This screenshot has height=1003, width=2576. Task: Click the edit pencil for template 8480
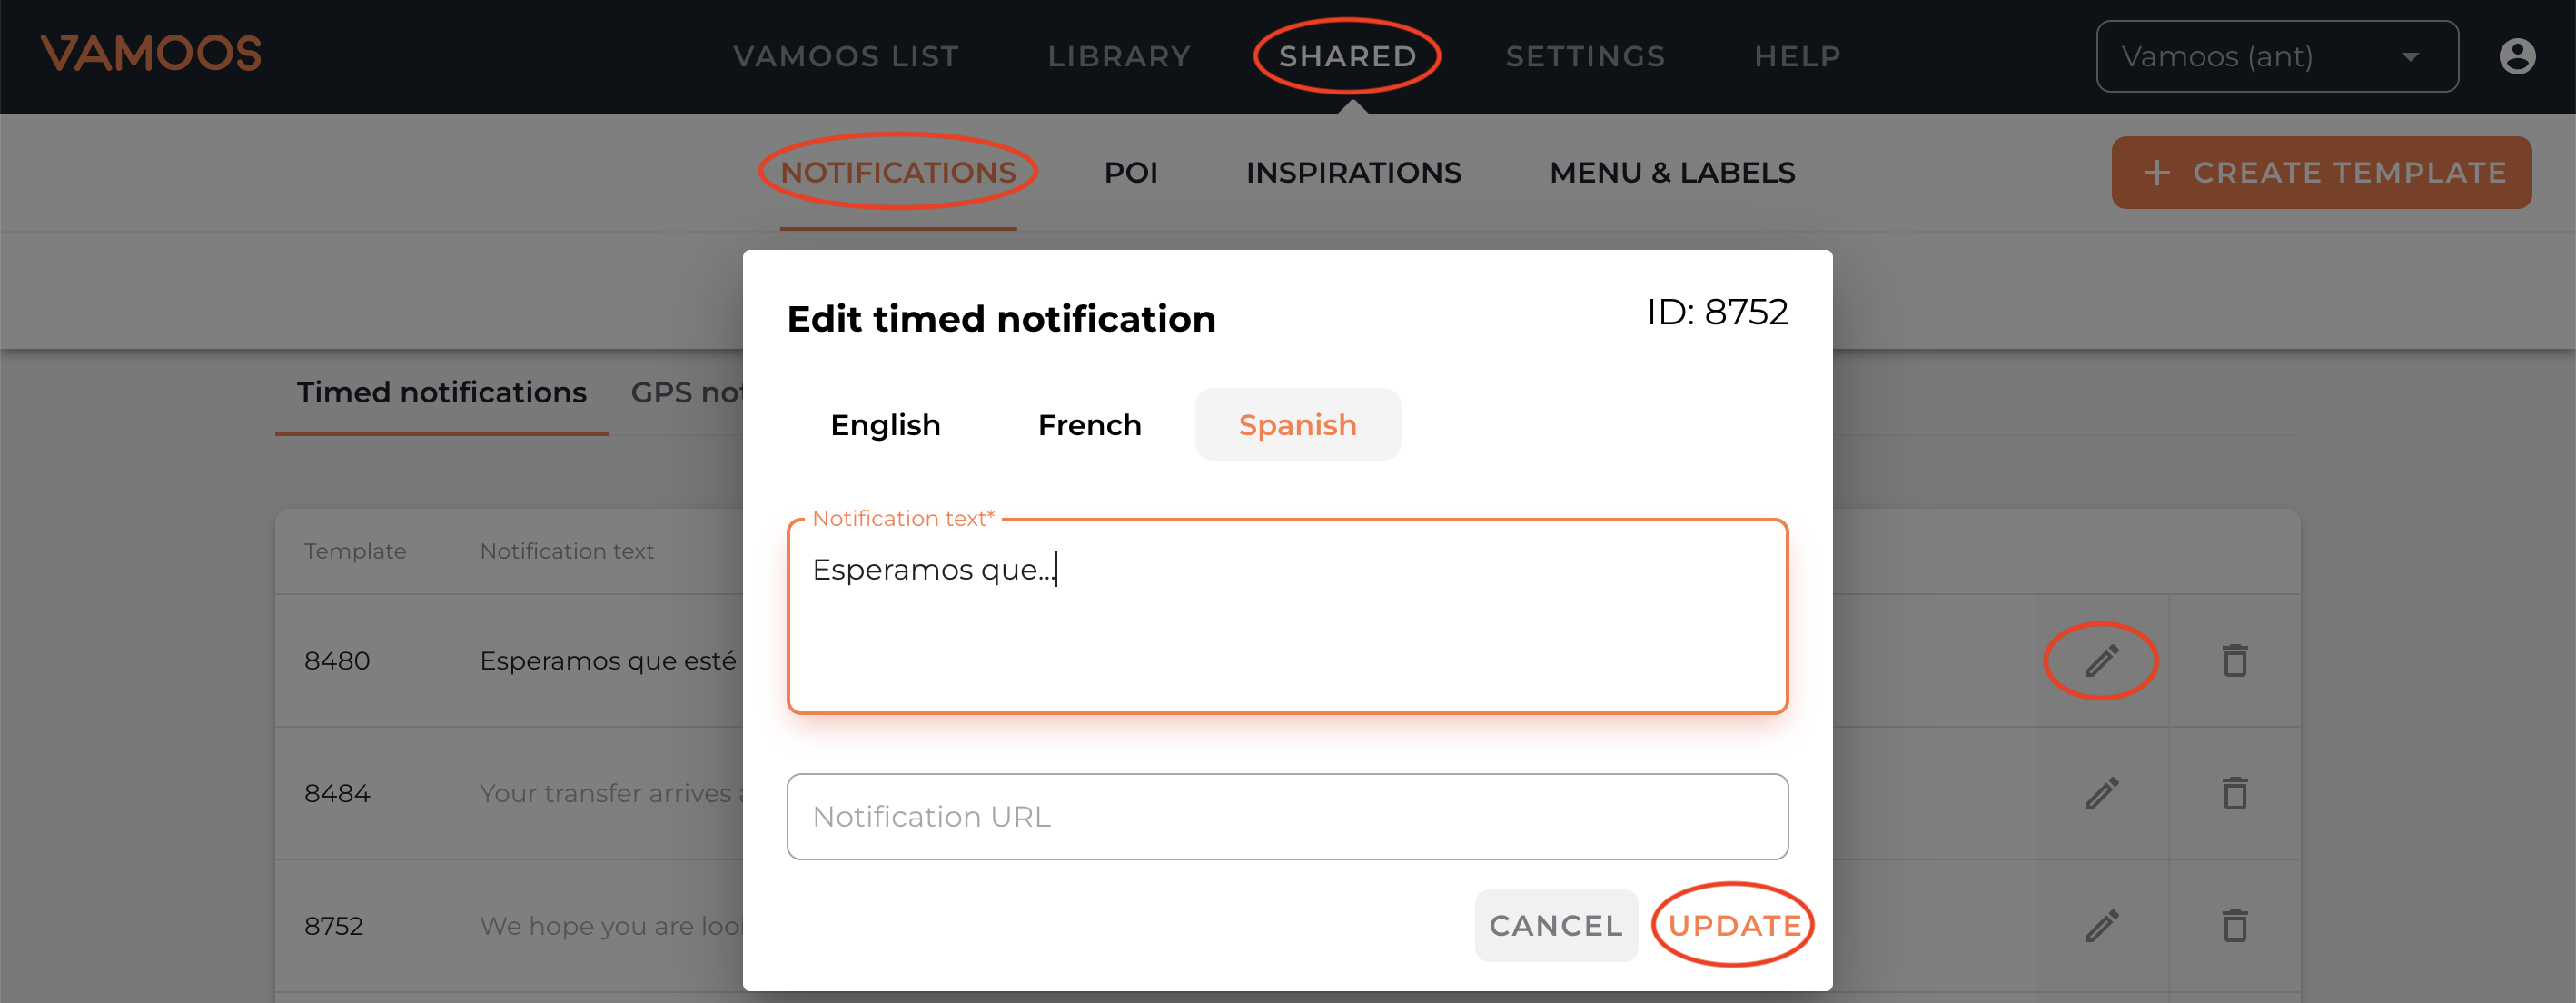click(x=2101, y=660)
